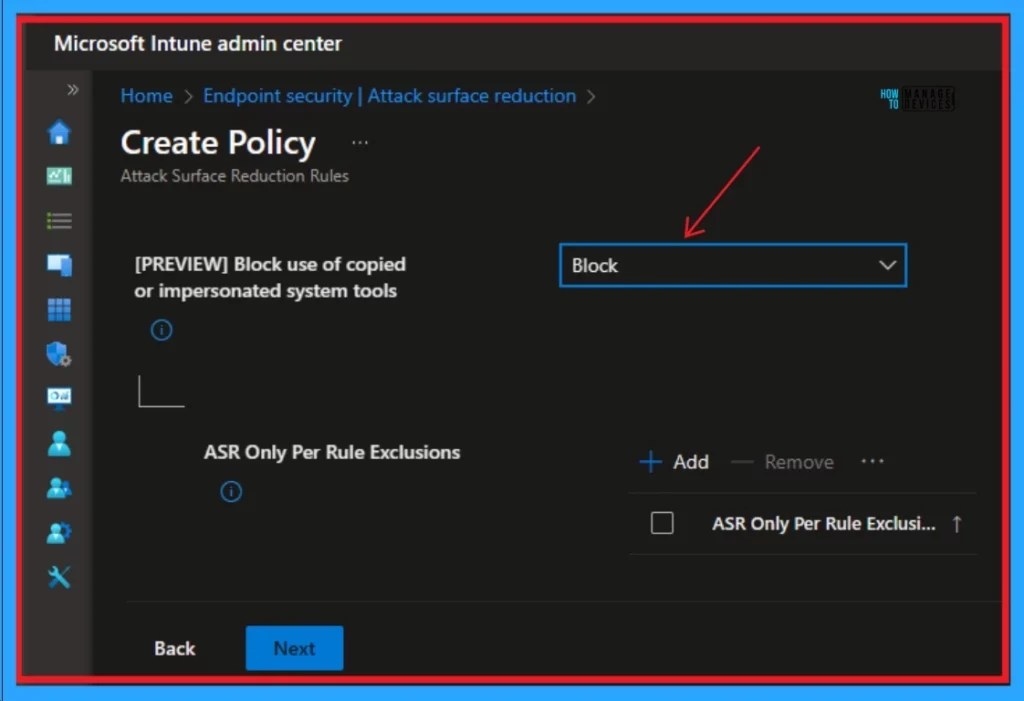Select the Devices sidebar icon
This screenshot has width=1024, height=701.
pos(59,264)
